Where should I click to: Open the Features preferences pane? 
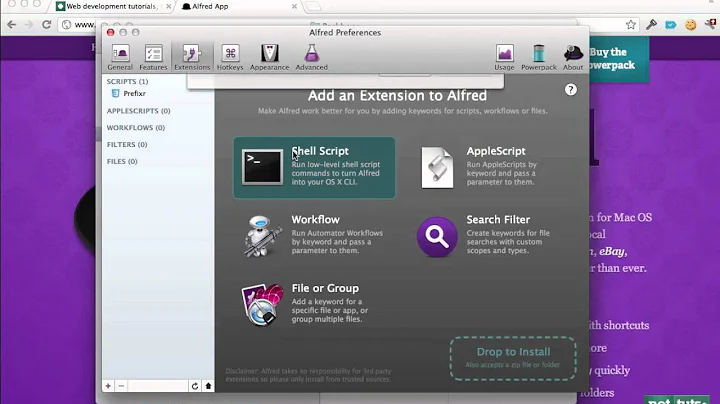153,57
